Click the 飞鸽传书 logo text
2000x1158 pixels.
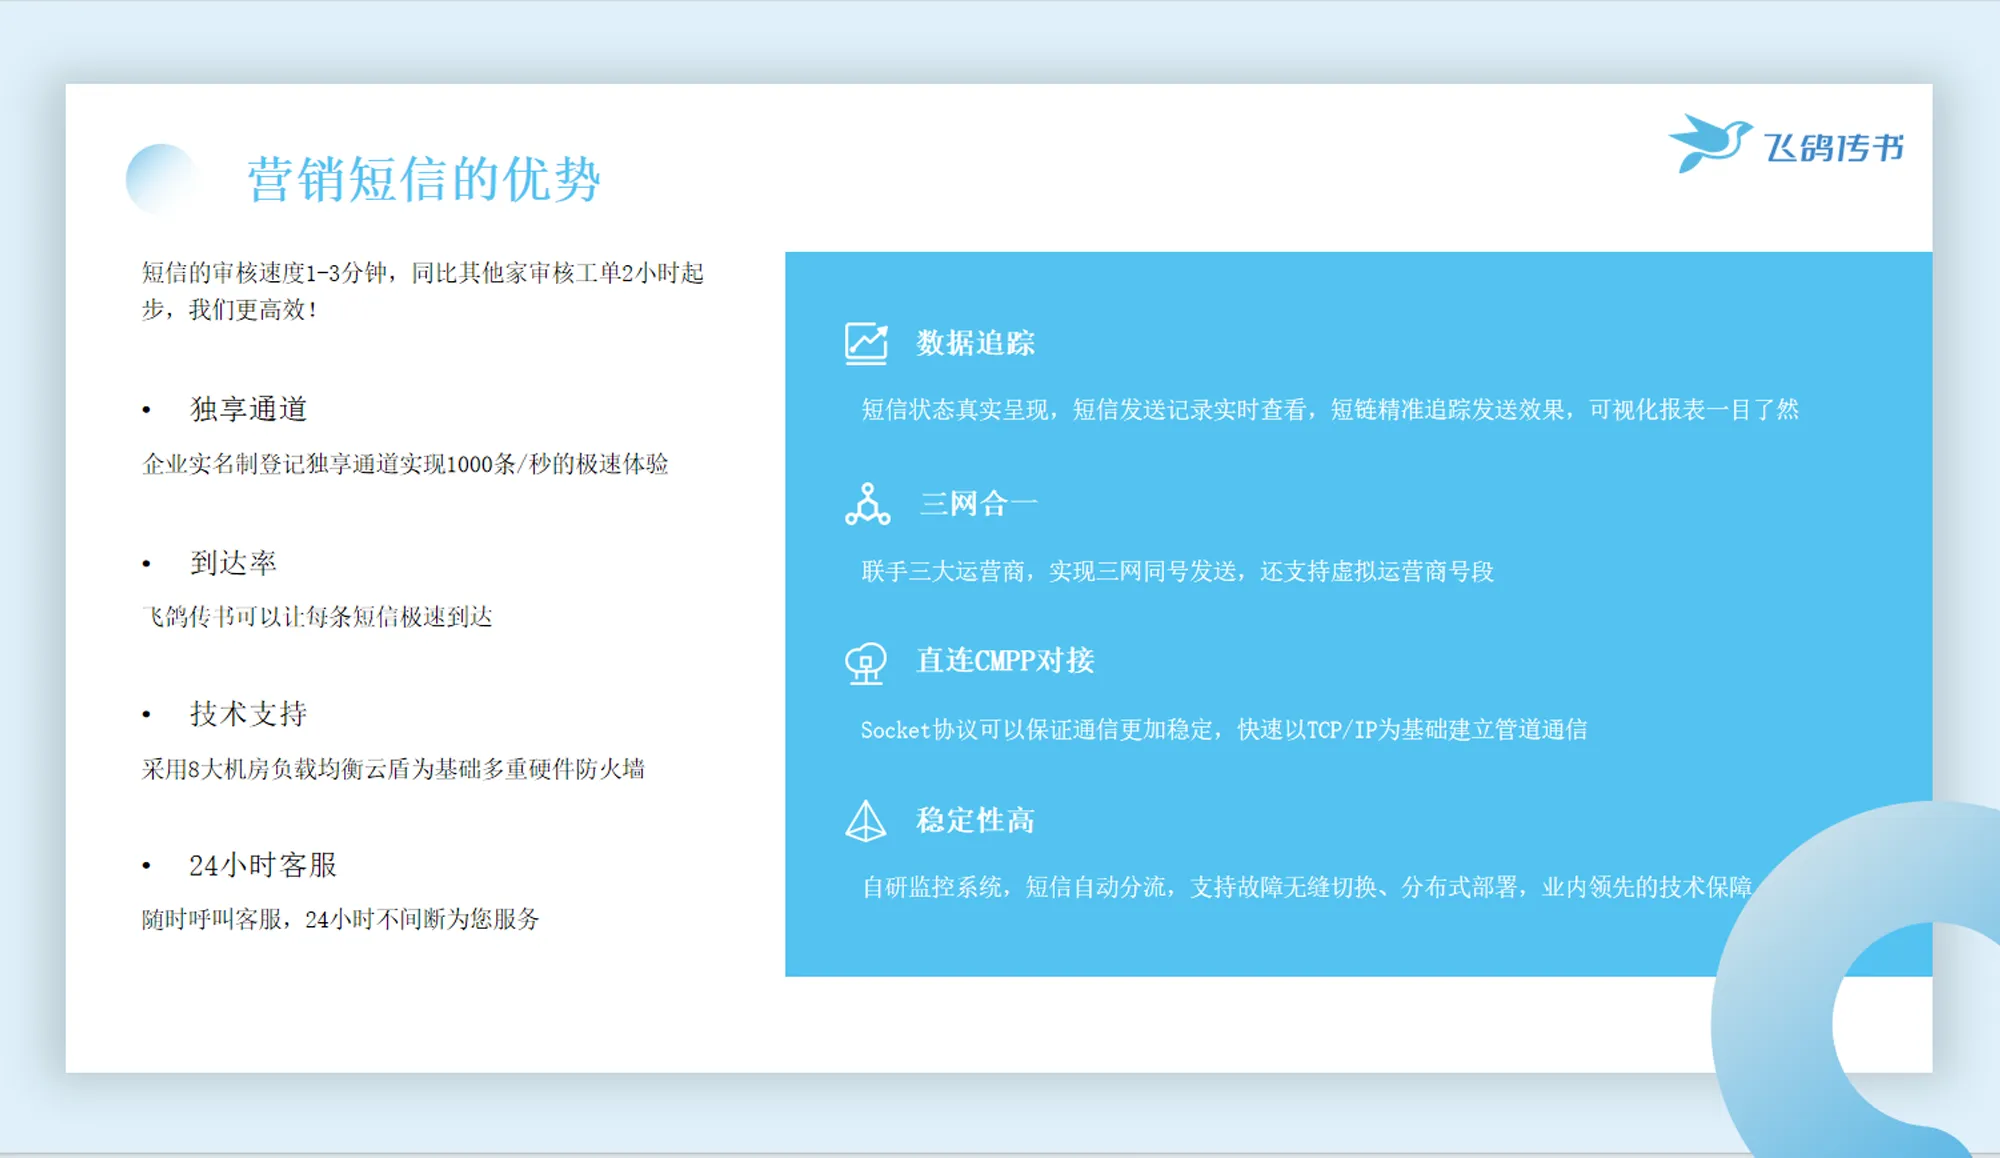tap(1834, 148)
